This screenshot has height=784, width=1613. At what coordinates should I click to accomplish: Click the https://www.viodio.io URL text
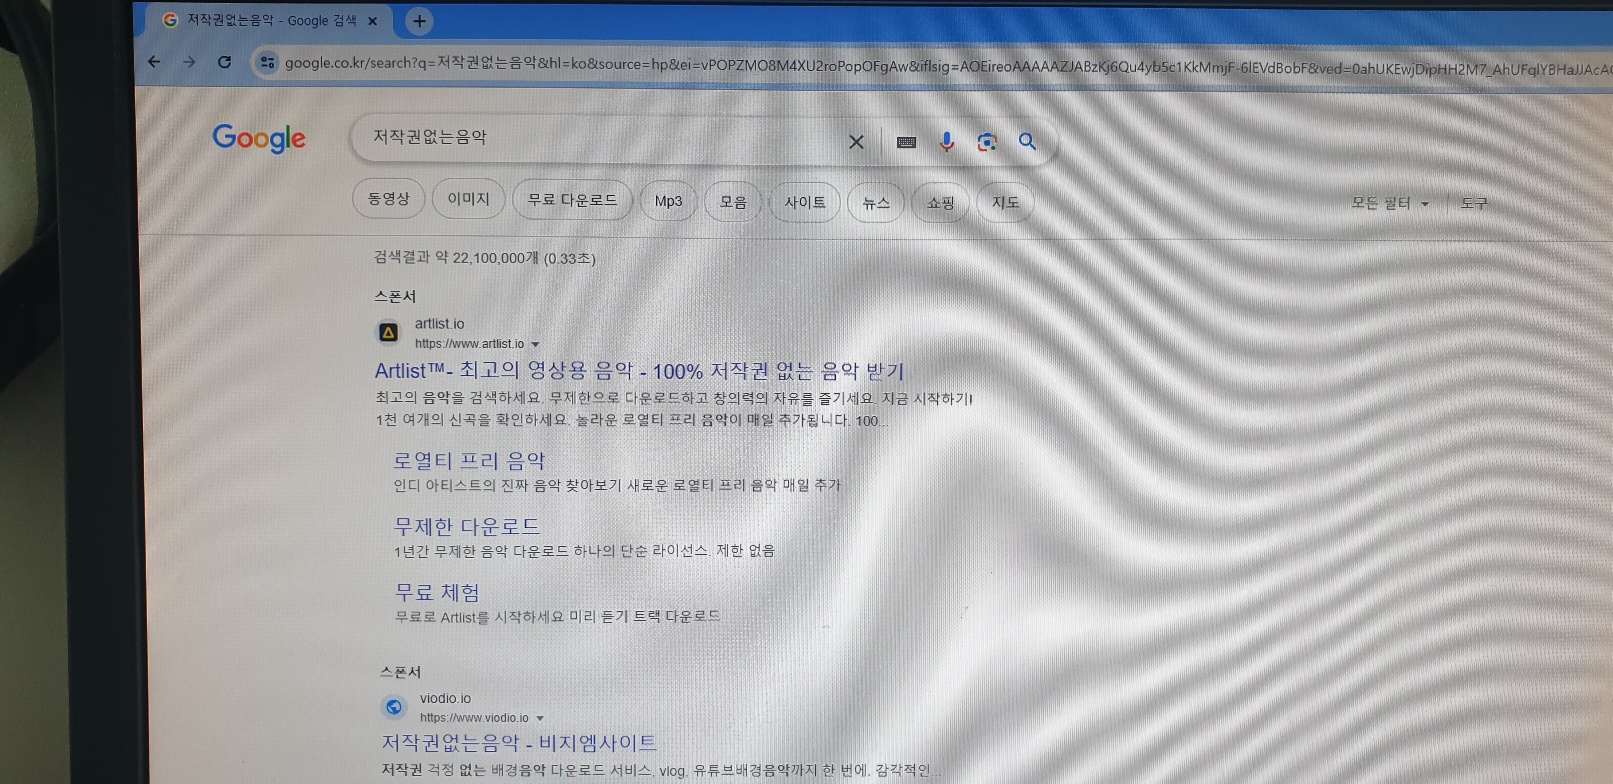point(474,718)
